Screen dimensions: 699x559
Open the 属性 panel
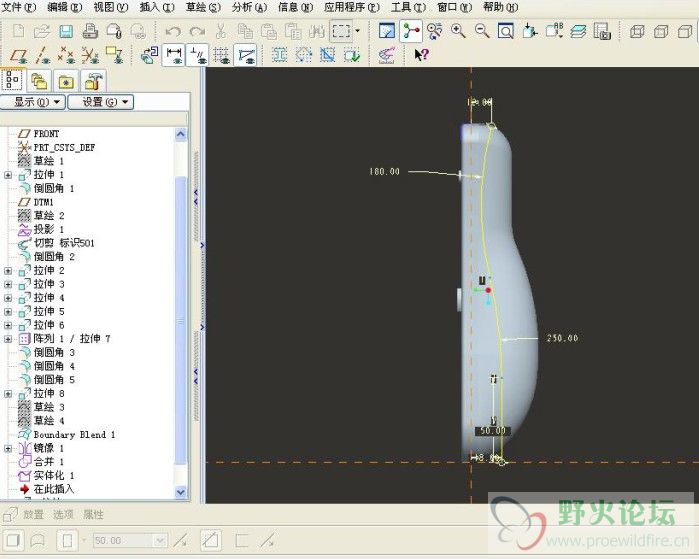tap(93, 515)
